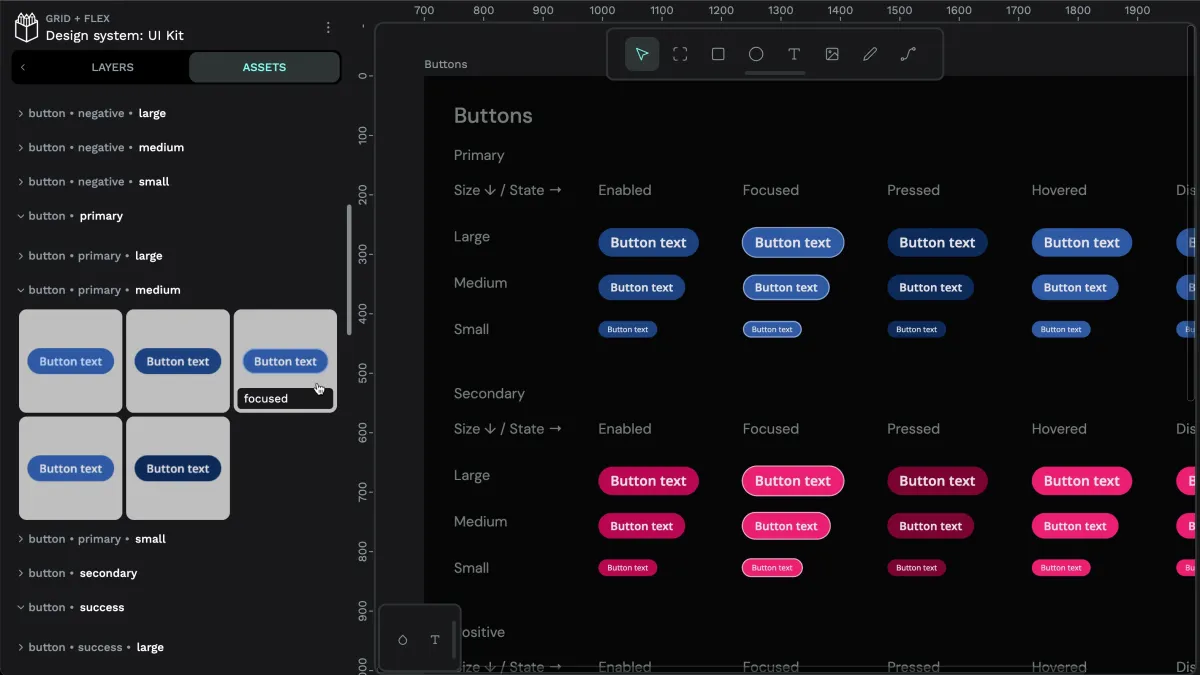Select the Image tool
Screen dimensions: 1200x675
(x=832, y=54)
